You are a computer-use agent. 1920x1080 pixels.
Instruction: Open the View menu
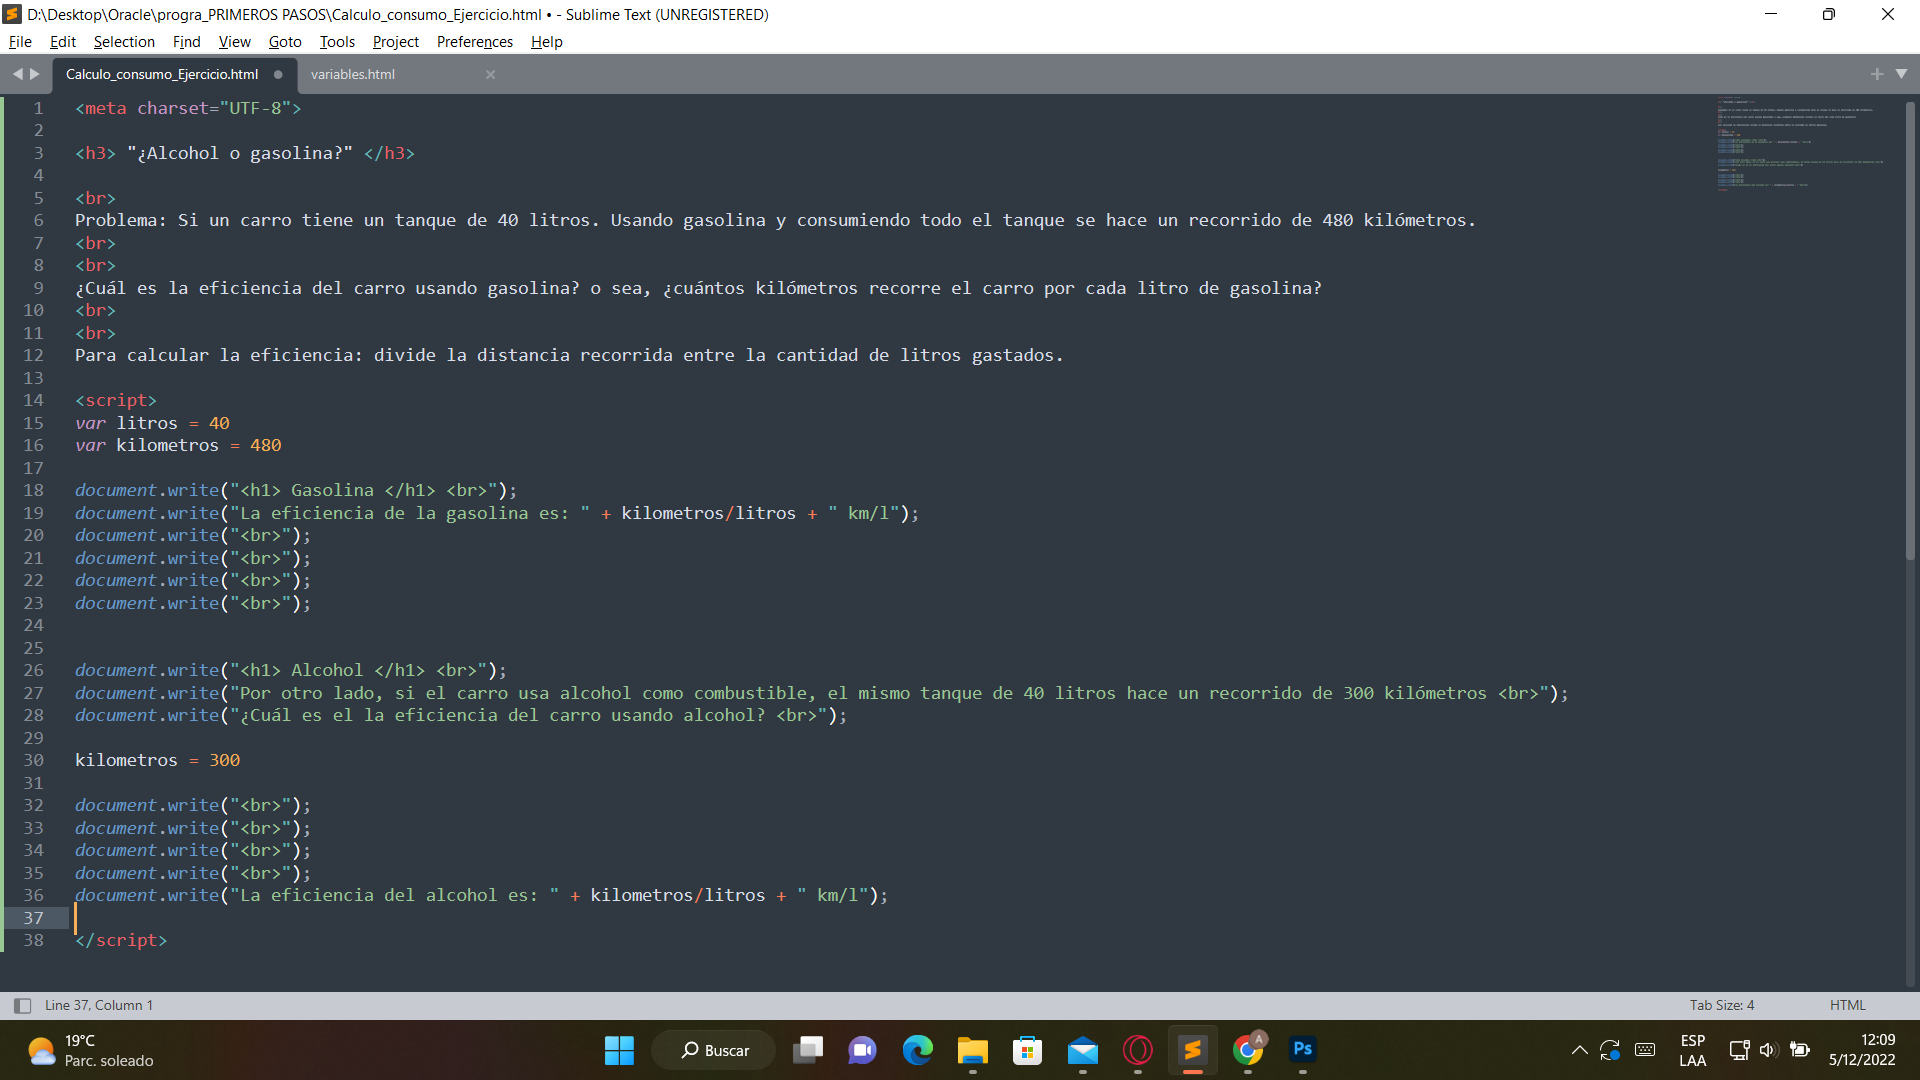[234, 42]
